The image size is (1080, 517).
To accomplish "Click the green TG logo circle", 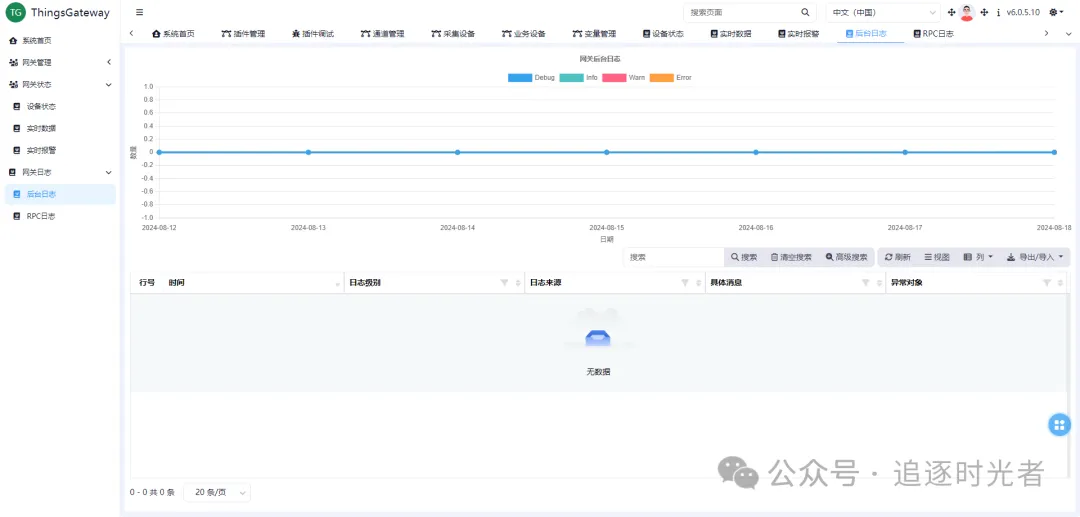I will pyautogui.click(x=15, y=12).
